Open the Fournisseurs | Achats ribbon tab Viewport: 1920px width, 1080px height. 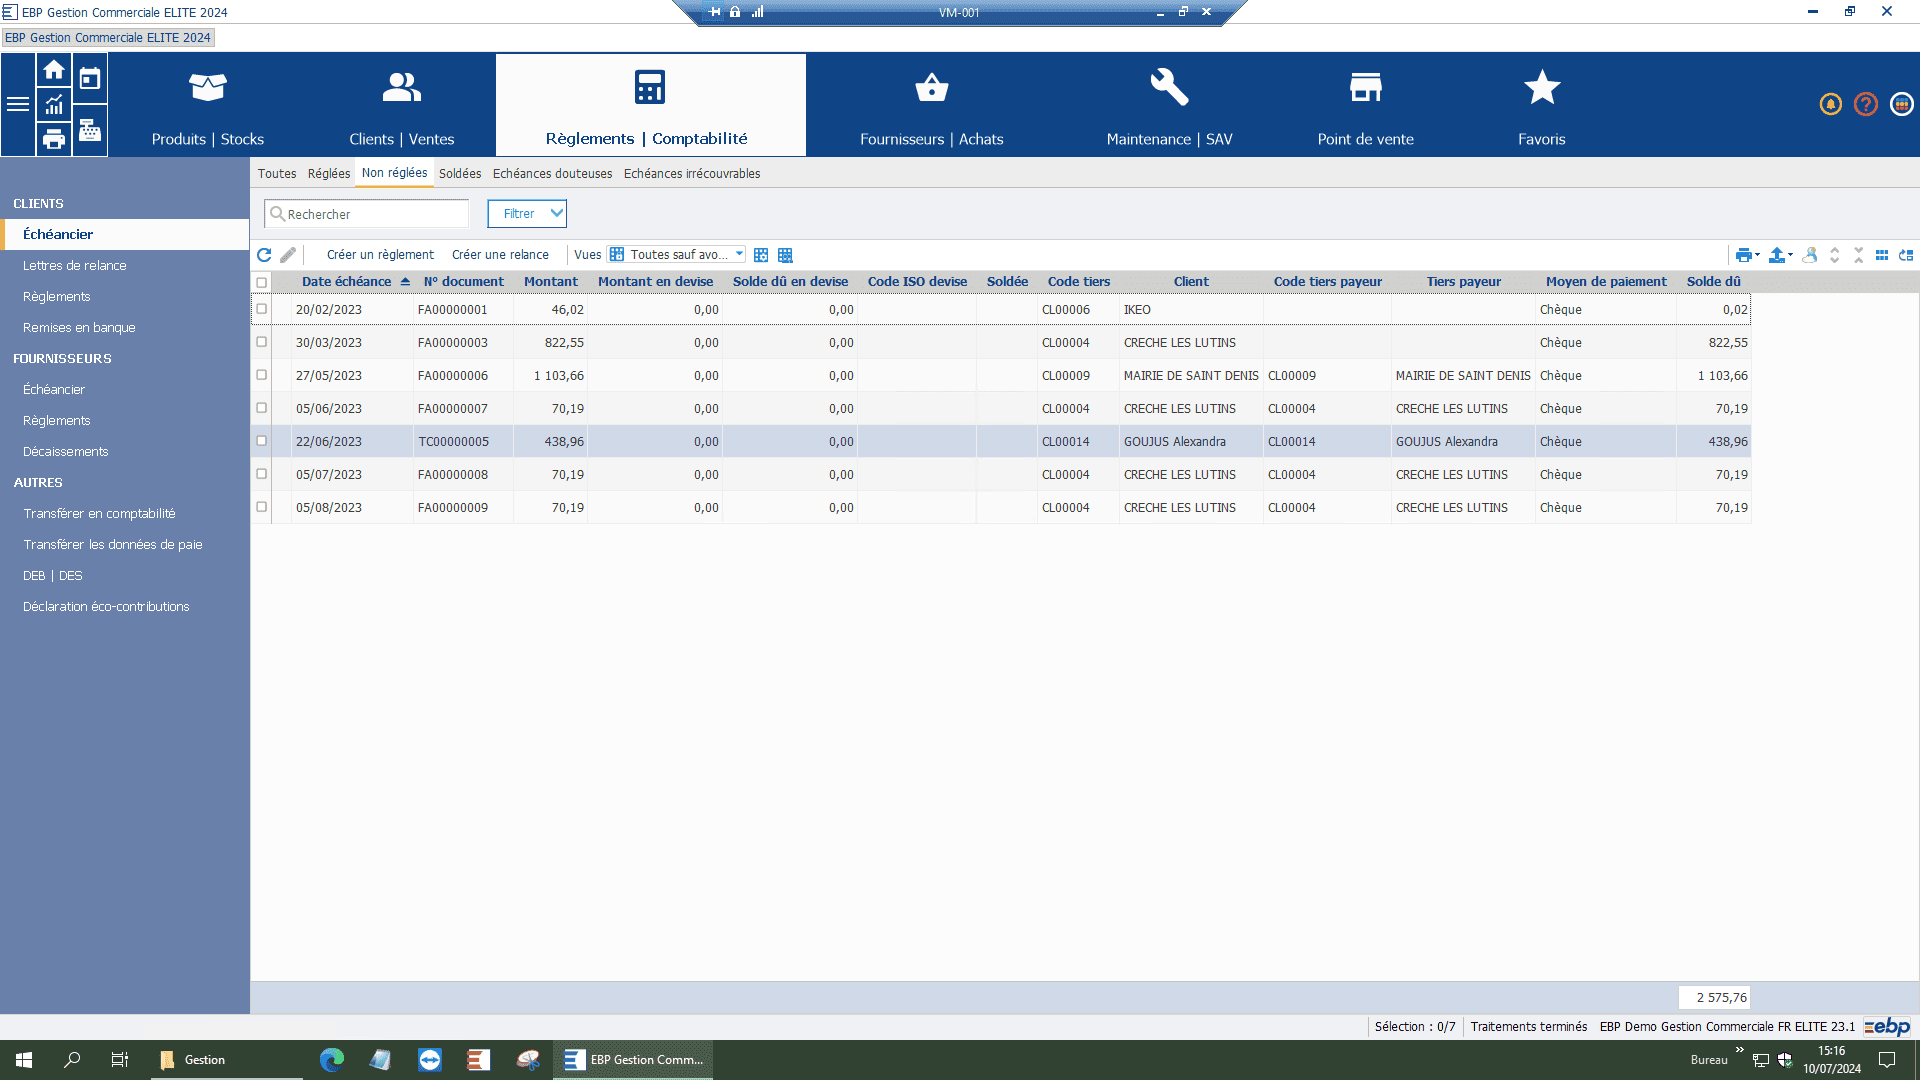click(x=931, y=106)
